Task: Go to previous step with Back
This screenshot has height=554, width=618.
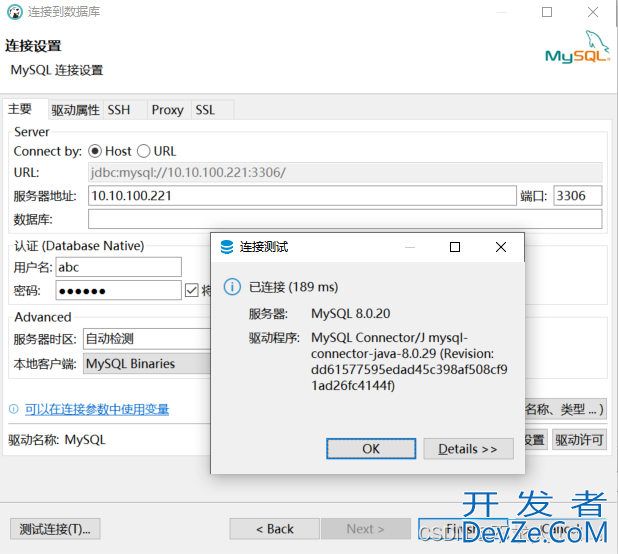Action: point(275,529)
